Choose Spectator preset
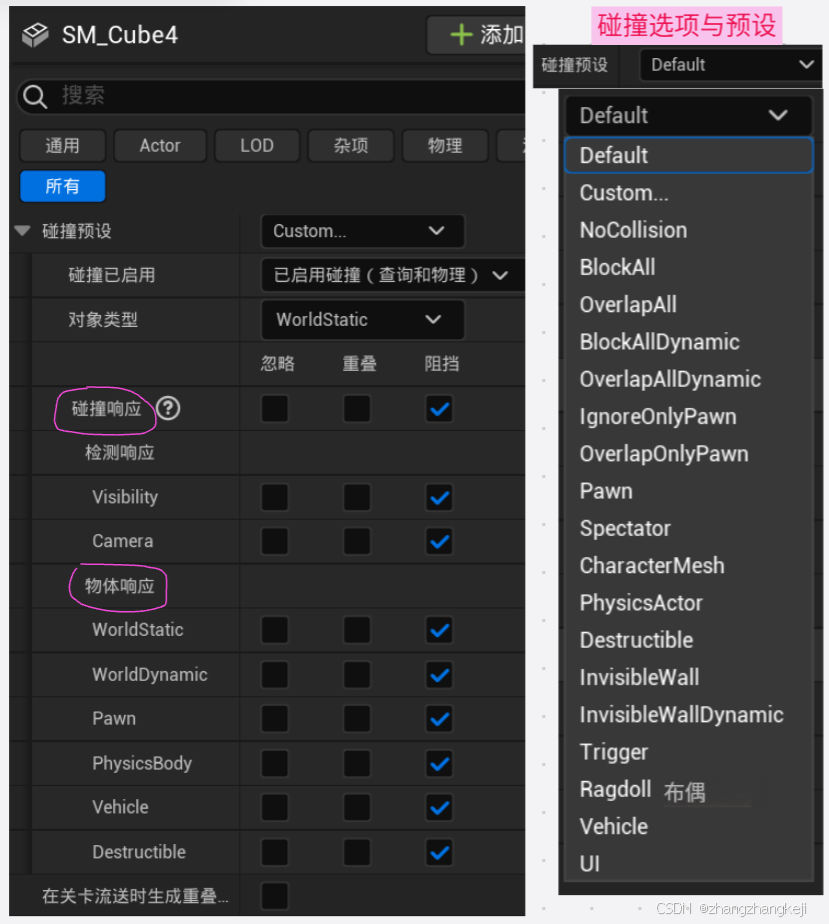 [x=689, y=528]
